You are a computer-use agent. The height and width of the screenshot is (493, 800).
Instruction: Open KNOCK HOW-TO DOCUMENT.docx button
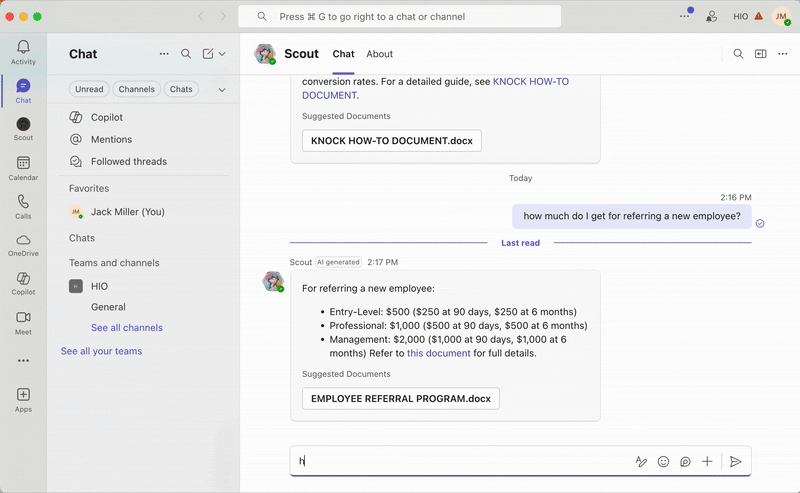pyautogui.click(x=392, y=141)
